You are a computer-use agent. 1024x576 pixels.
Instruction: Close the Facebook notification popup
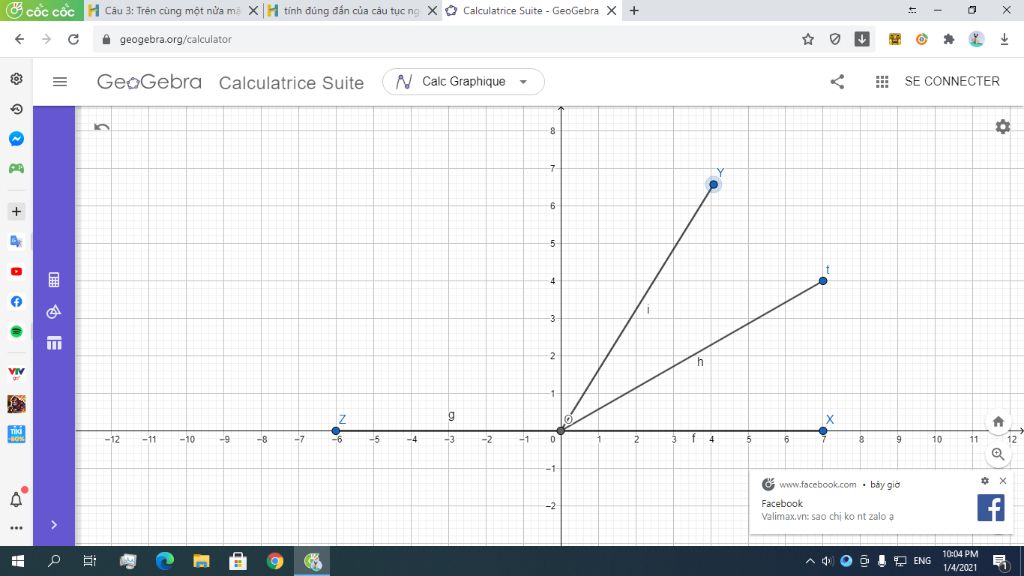pyautogui.click(x=1003, y=481)
